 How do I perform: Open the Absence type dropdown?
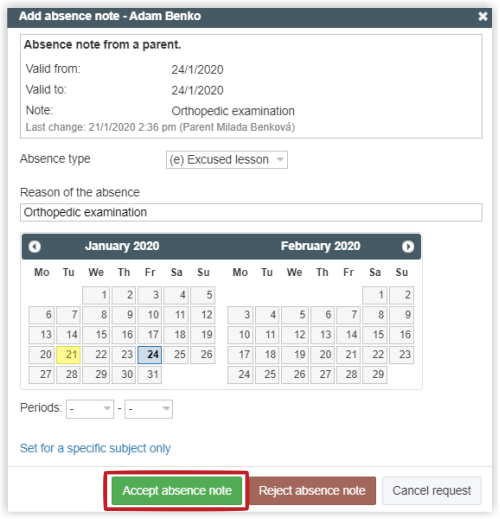pyautogui.click(x=227, y=160)
